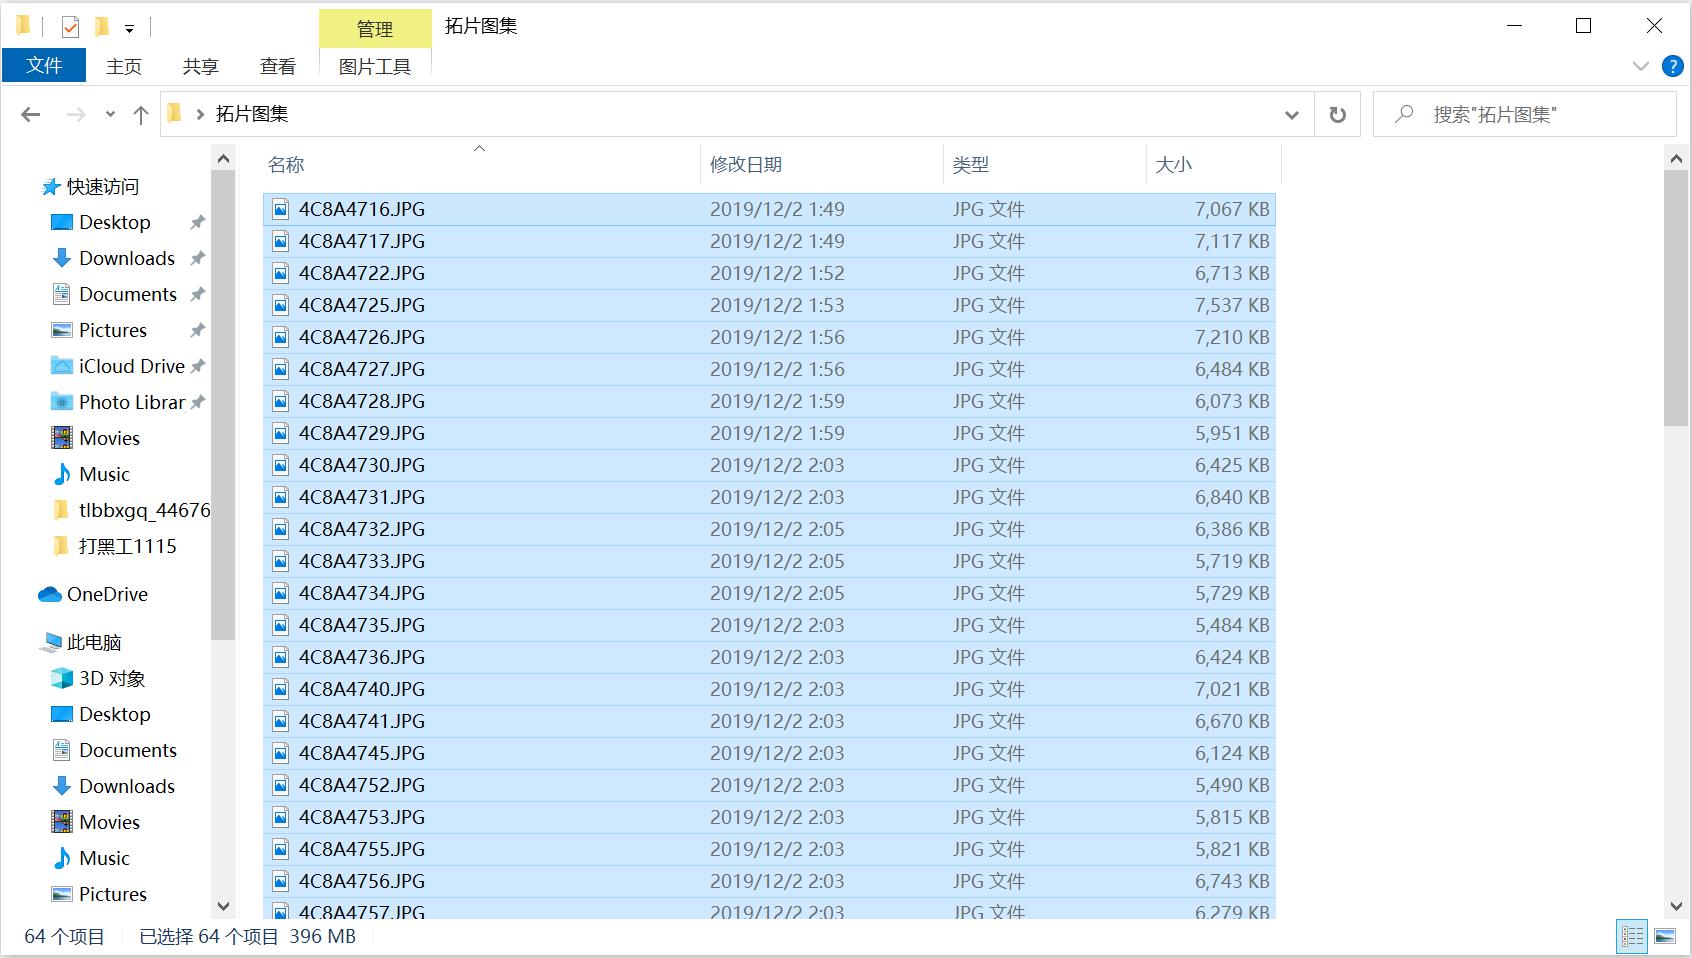Open the customize quick access toolbar dropdown

(129, 29)
